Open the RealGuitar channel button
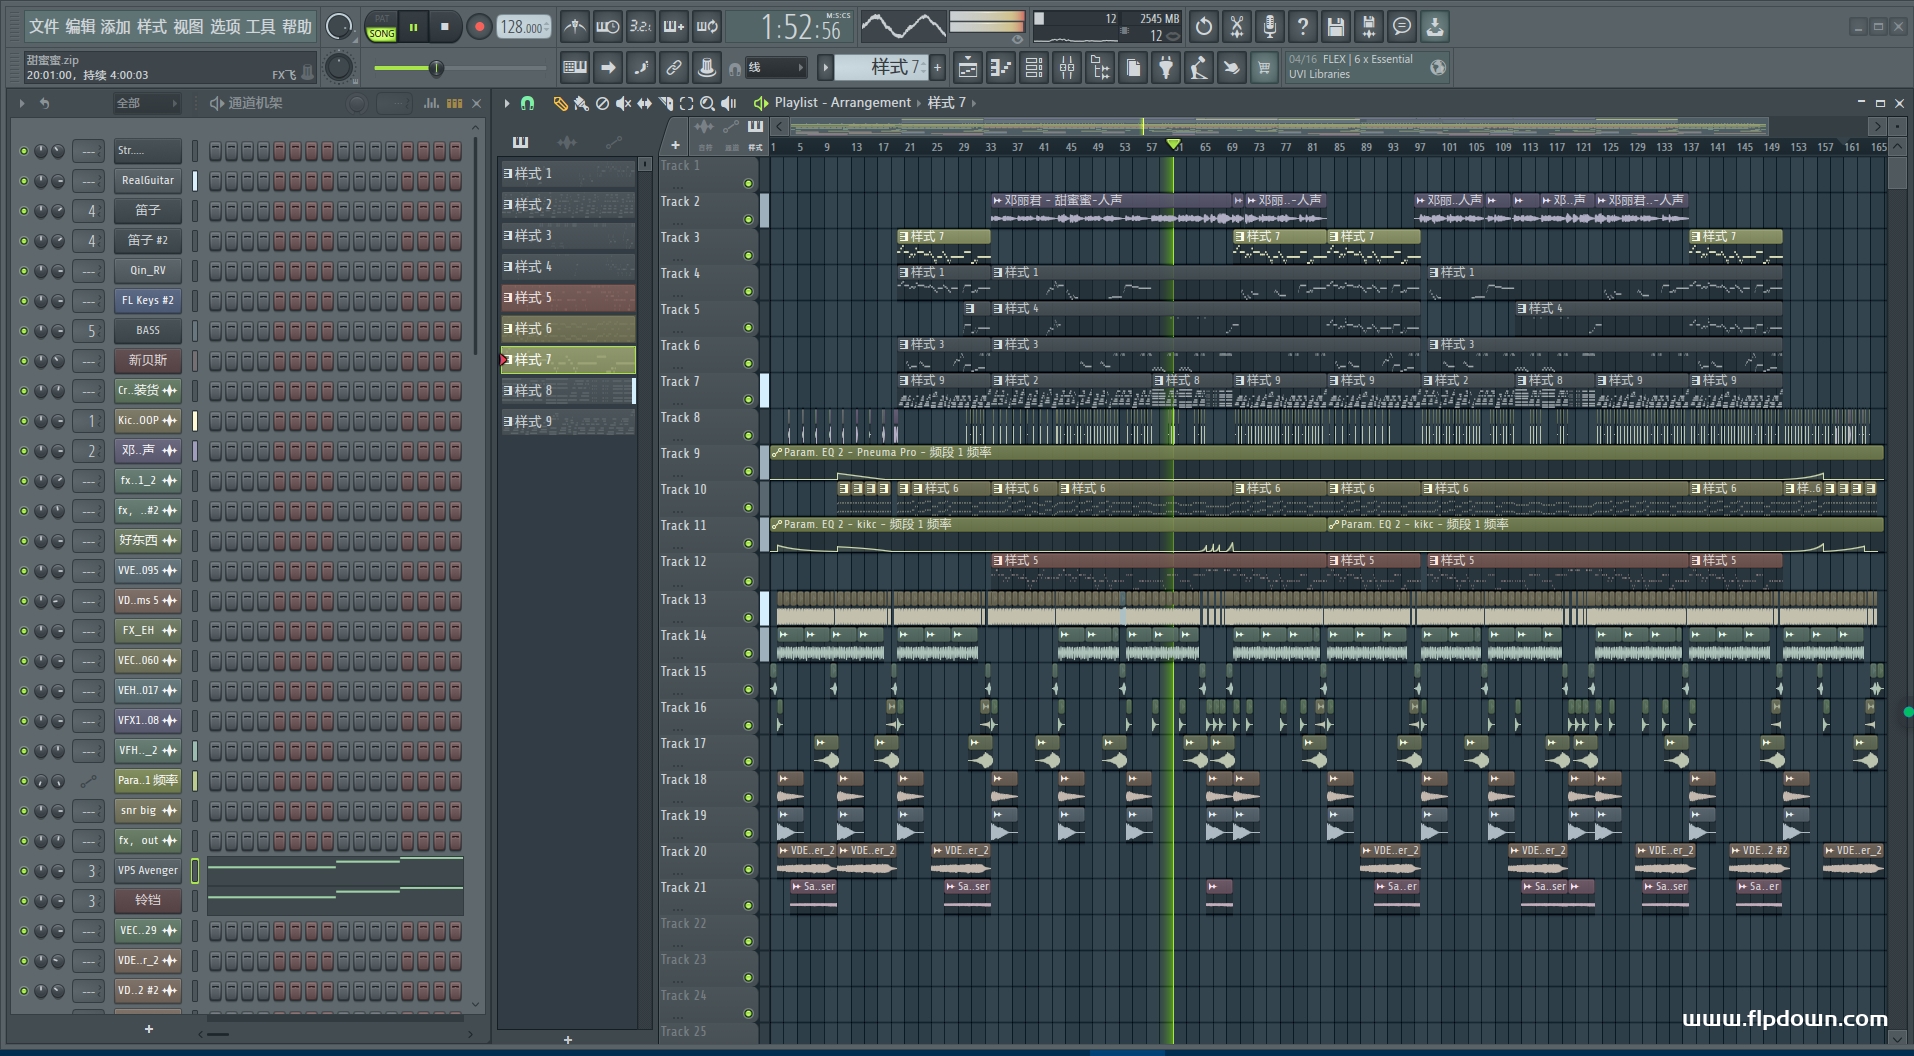The height and width of the screenshot is (1056, 1914). [147, 181]
